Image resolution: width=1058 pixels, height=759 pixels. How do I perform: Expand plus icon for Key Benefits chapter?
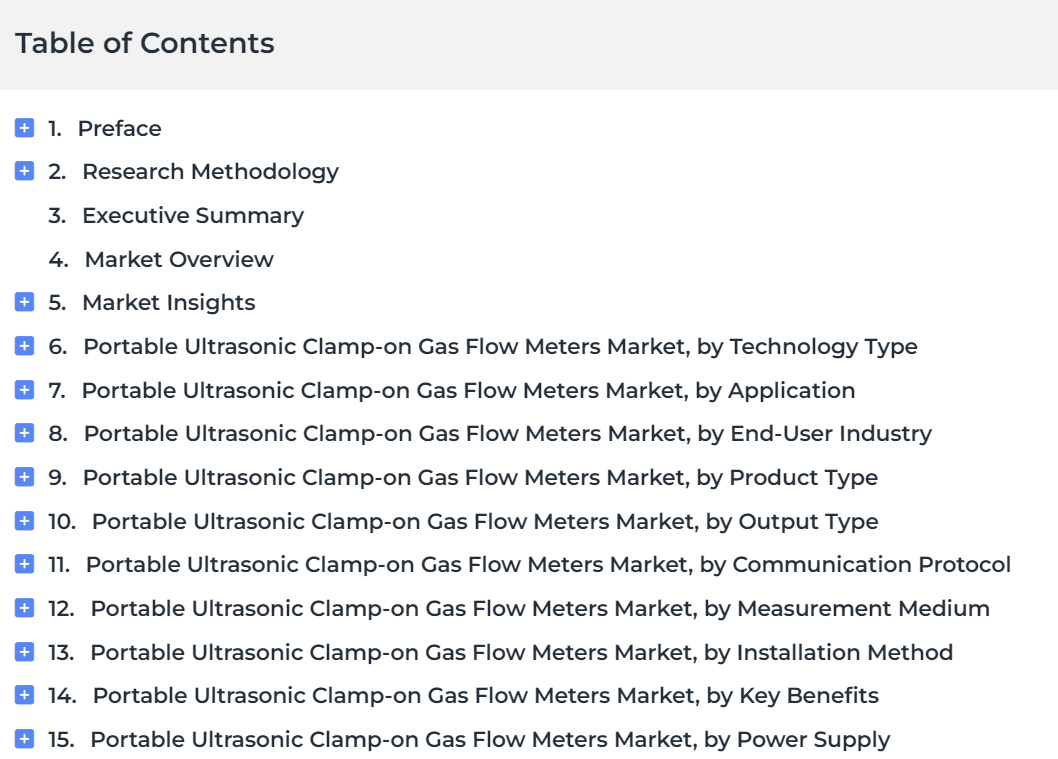24,695
